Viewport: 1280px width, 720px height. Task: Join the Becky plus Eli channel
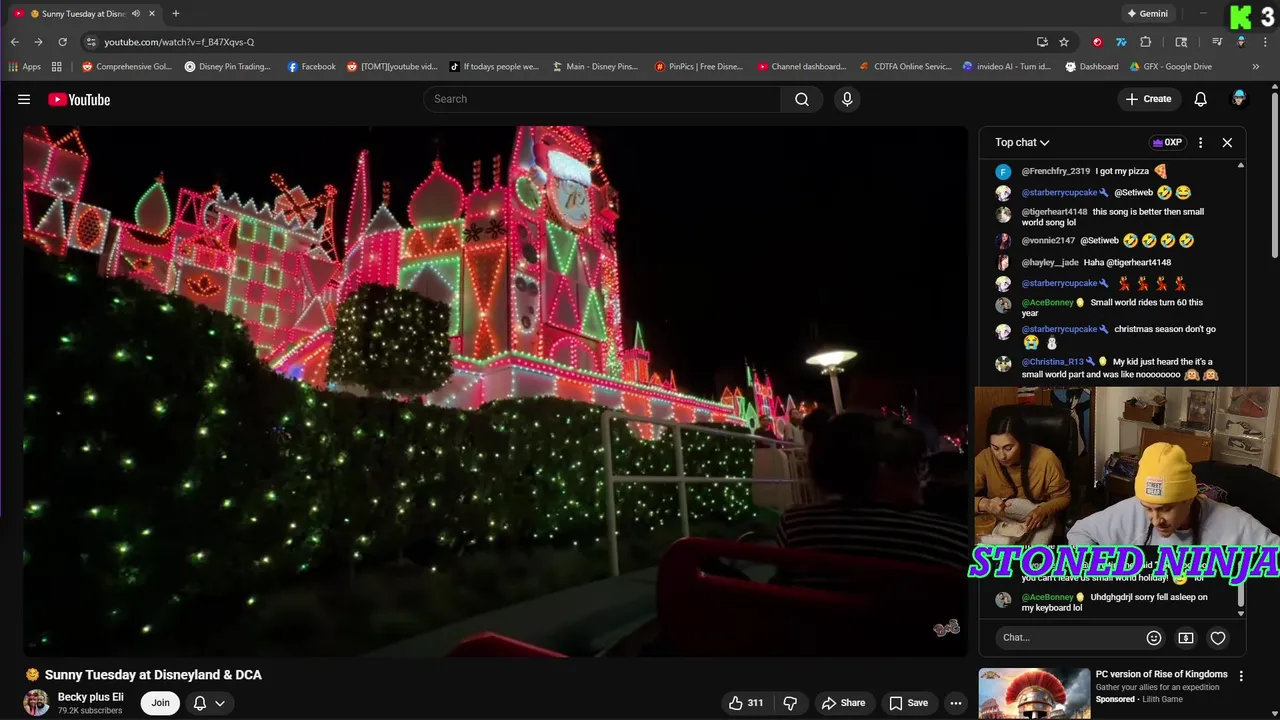pyautogui.click(x=160, y=703)
